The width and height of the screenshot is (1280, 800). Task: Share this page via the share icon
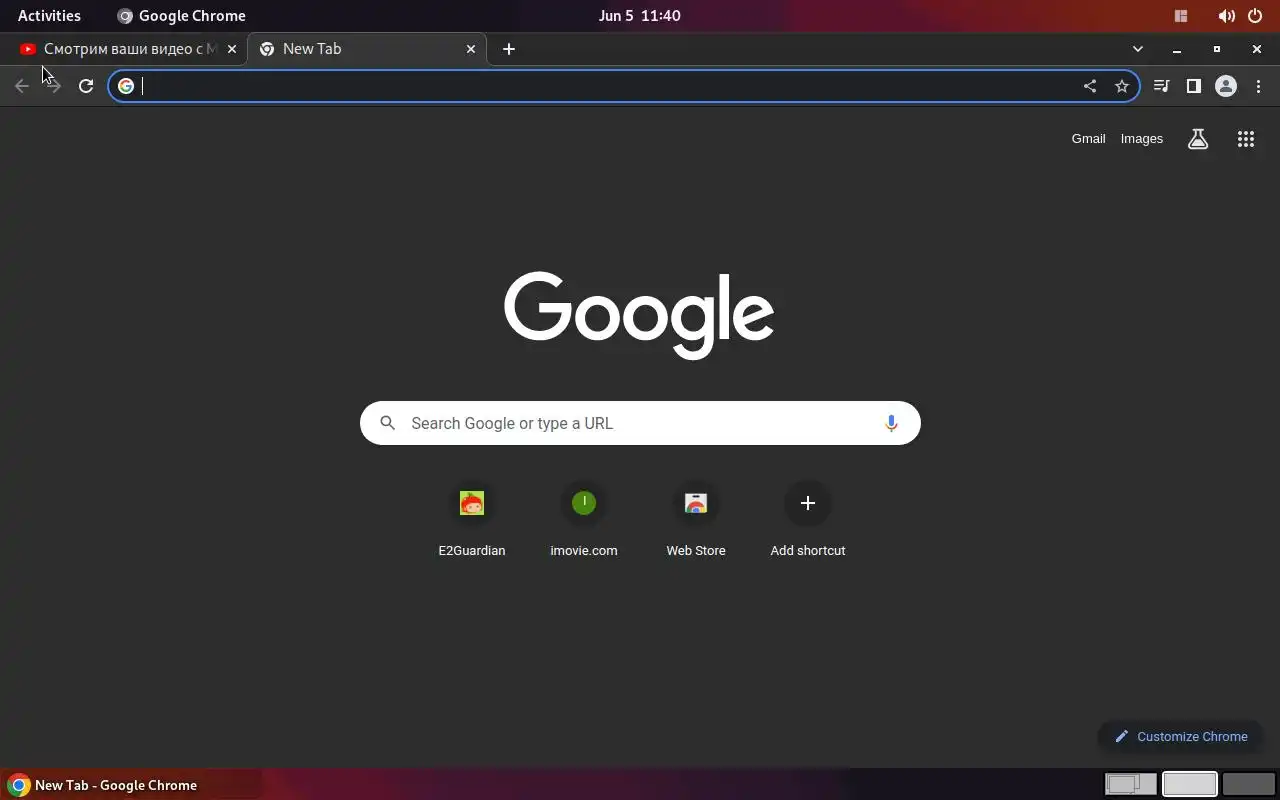click(1090, 86)
